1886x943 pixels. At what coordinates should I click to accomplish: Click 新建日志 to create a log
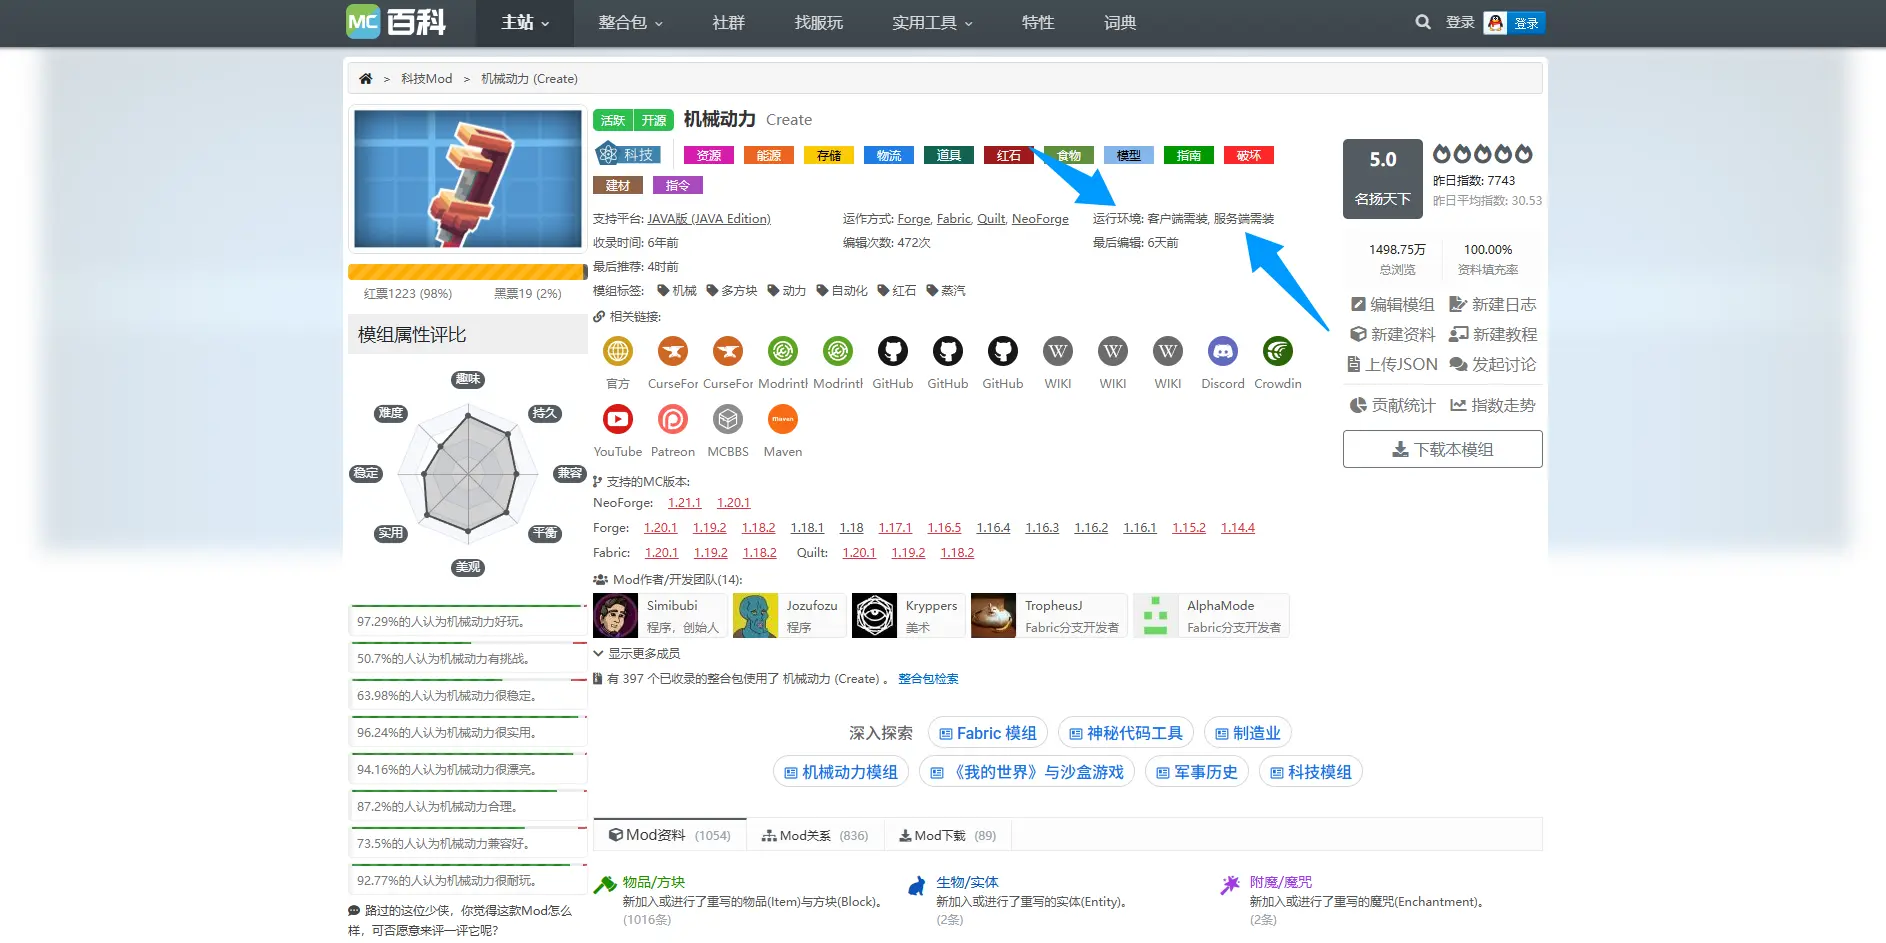point(1493,304)
